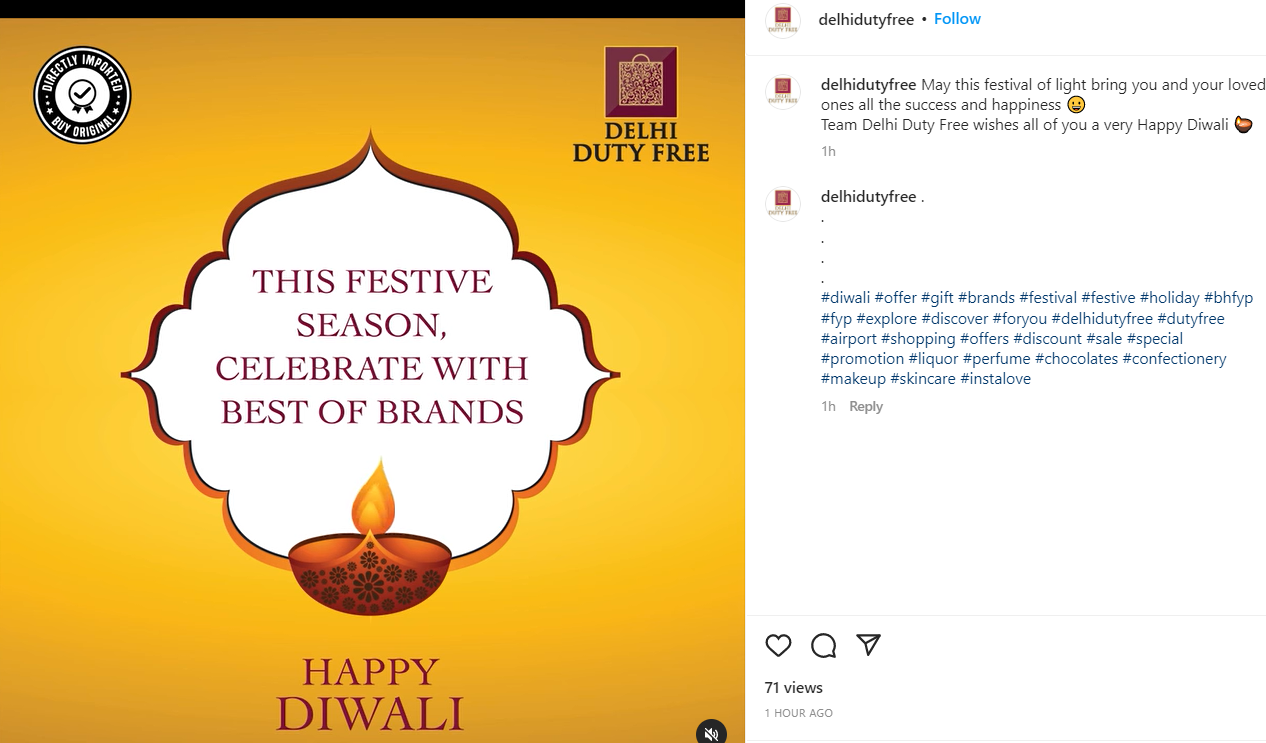The width and height of the screenshot is (1266, 743).
Task: Click the avatar beside the hashtags comment
Action: pos(783,203)
